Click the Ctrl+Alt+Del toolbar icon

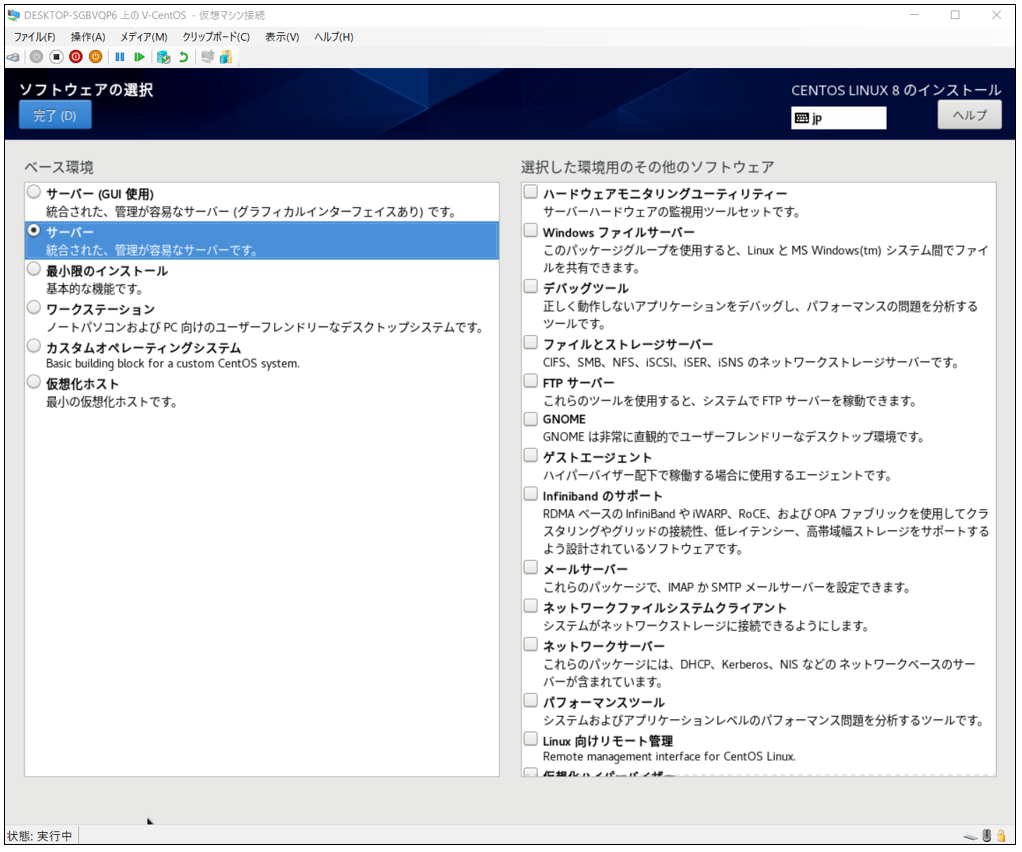13,57
